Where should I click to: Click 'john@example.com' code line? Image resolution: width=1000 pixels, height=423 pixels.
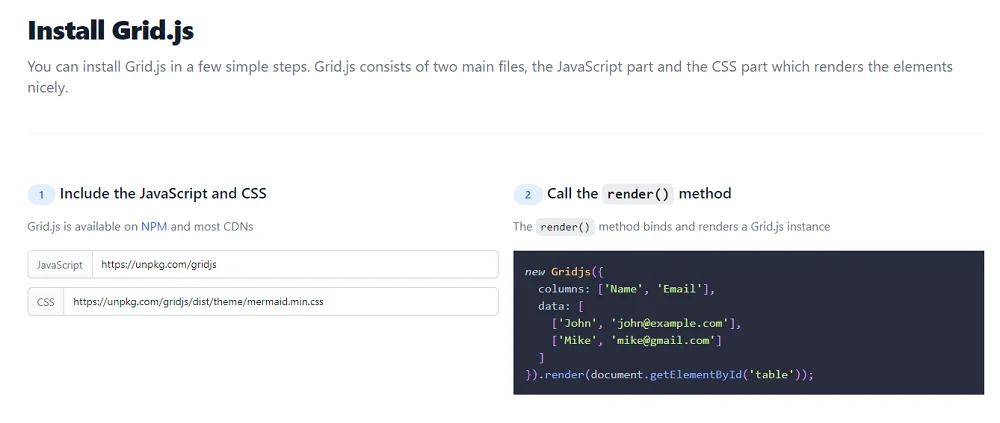tap(647, 323)
